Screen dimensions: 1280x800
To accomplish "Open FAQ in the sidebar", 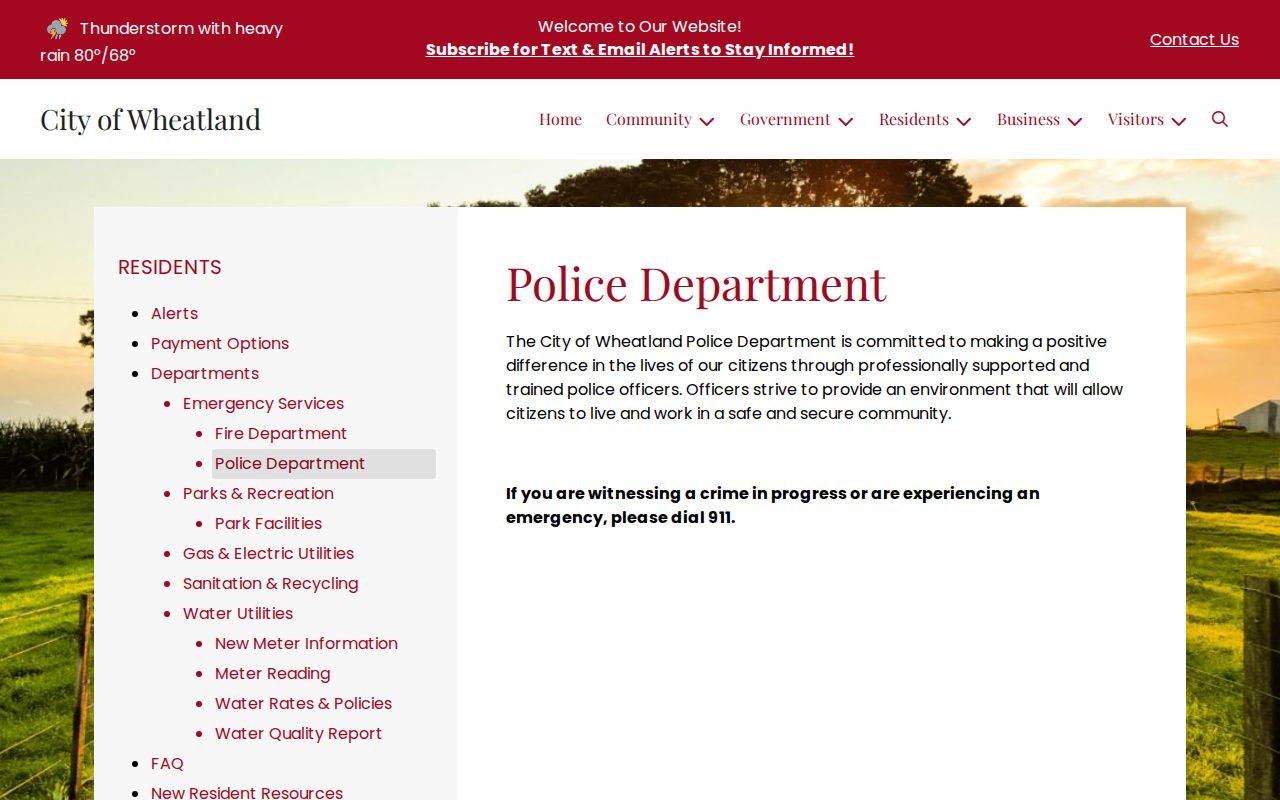I will 167,763.
